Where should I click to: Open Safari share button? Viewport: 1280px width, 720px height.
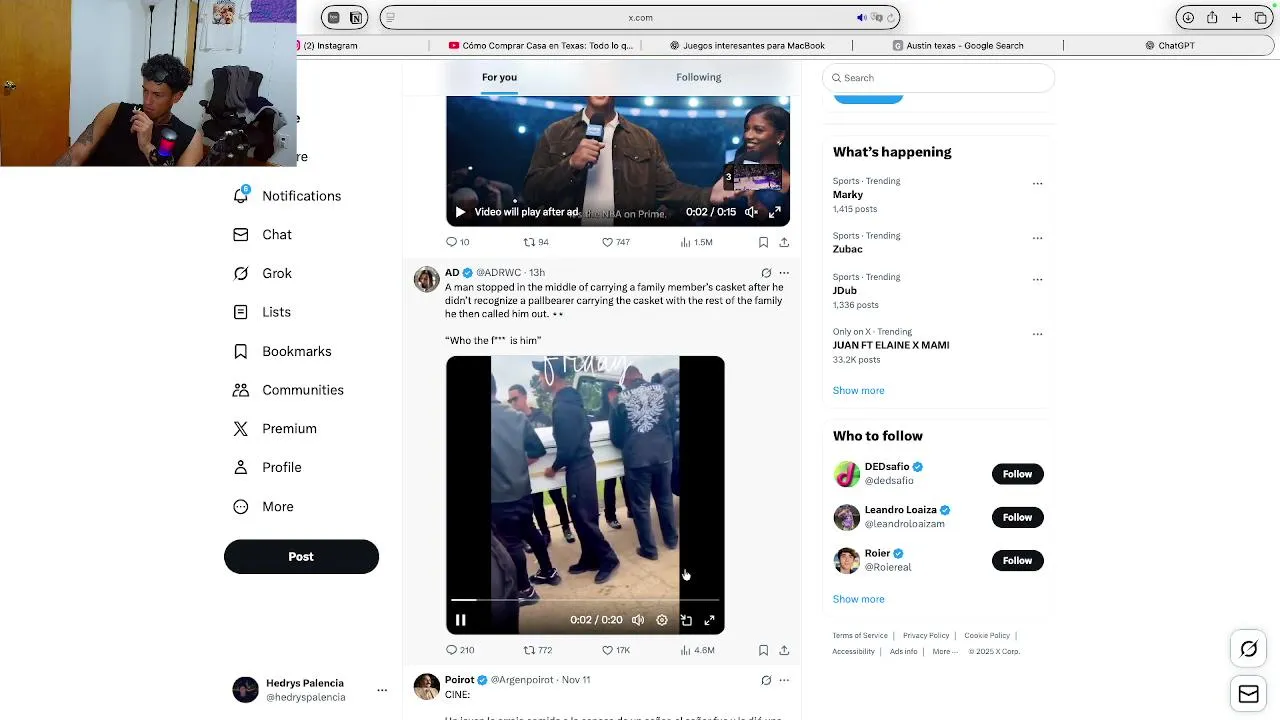[x=1212, y=17]
